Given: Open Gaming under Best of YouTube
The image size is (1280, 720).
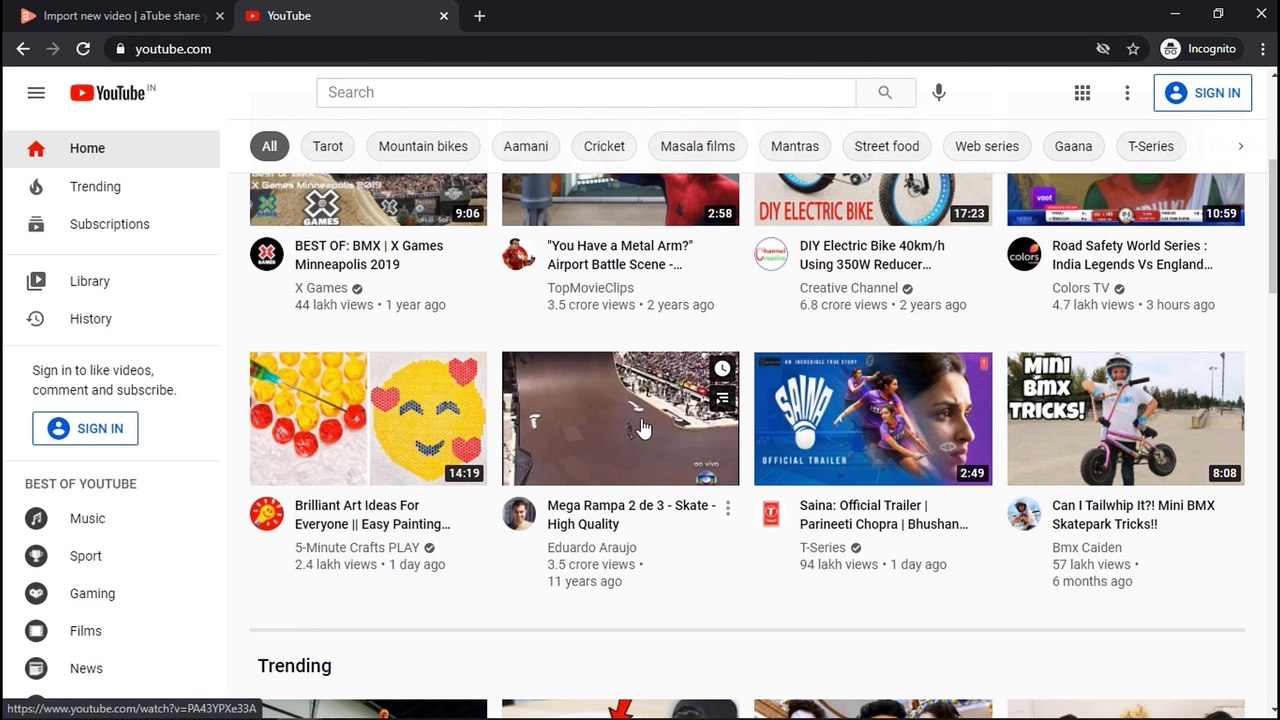Looking at the screenshot, I should click(x=110, y=594).
